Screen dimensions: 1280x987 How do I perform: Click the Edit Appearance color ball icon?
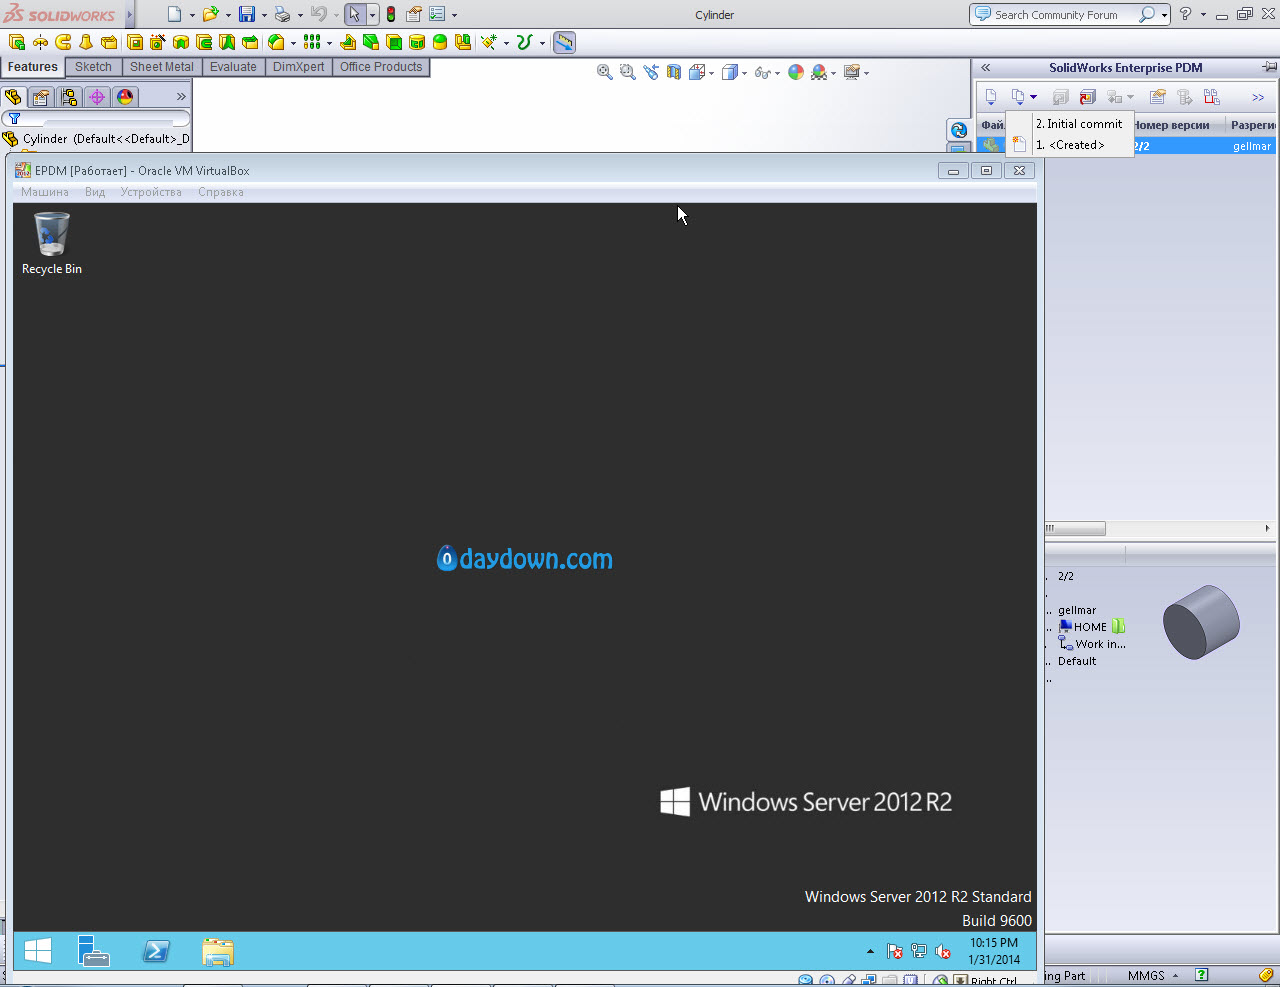(x=796, y=72)
